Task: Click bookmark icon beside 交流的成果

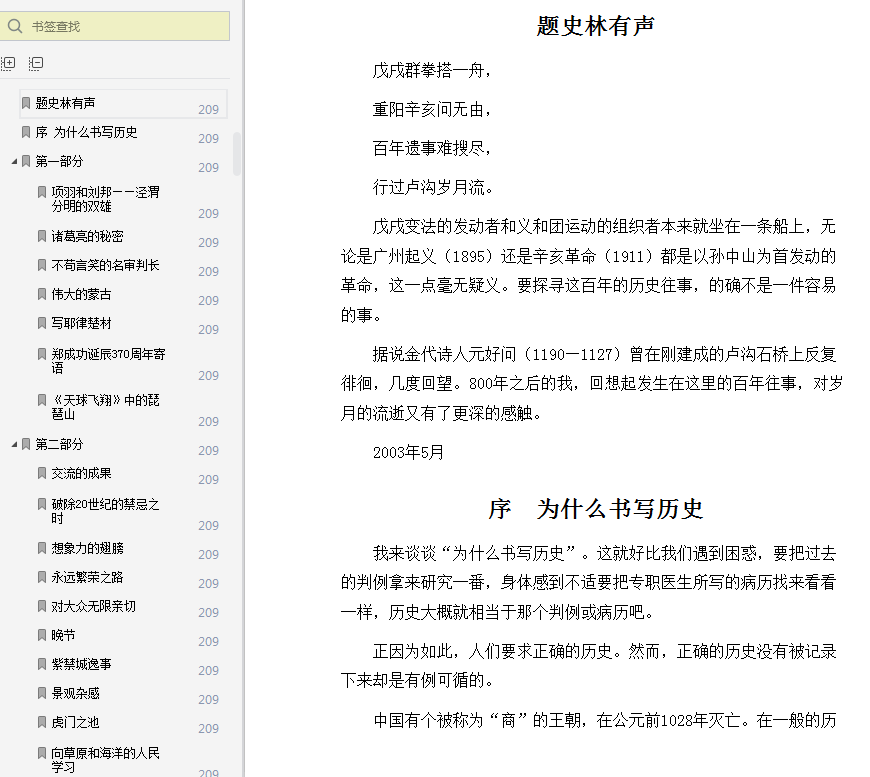Action: 42,473
